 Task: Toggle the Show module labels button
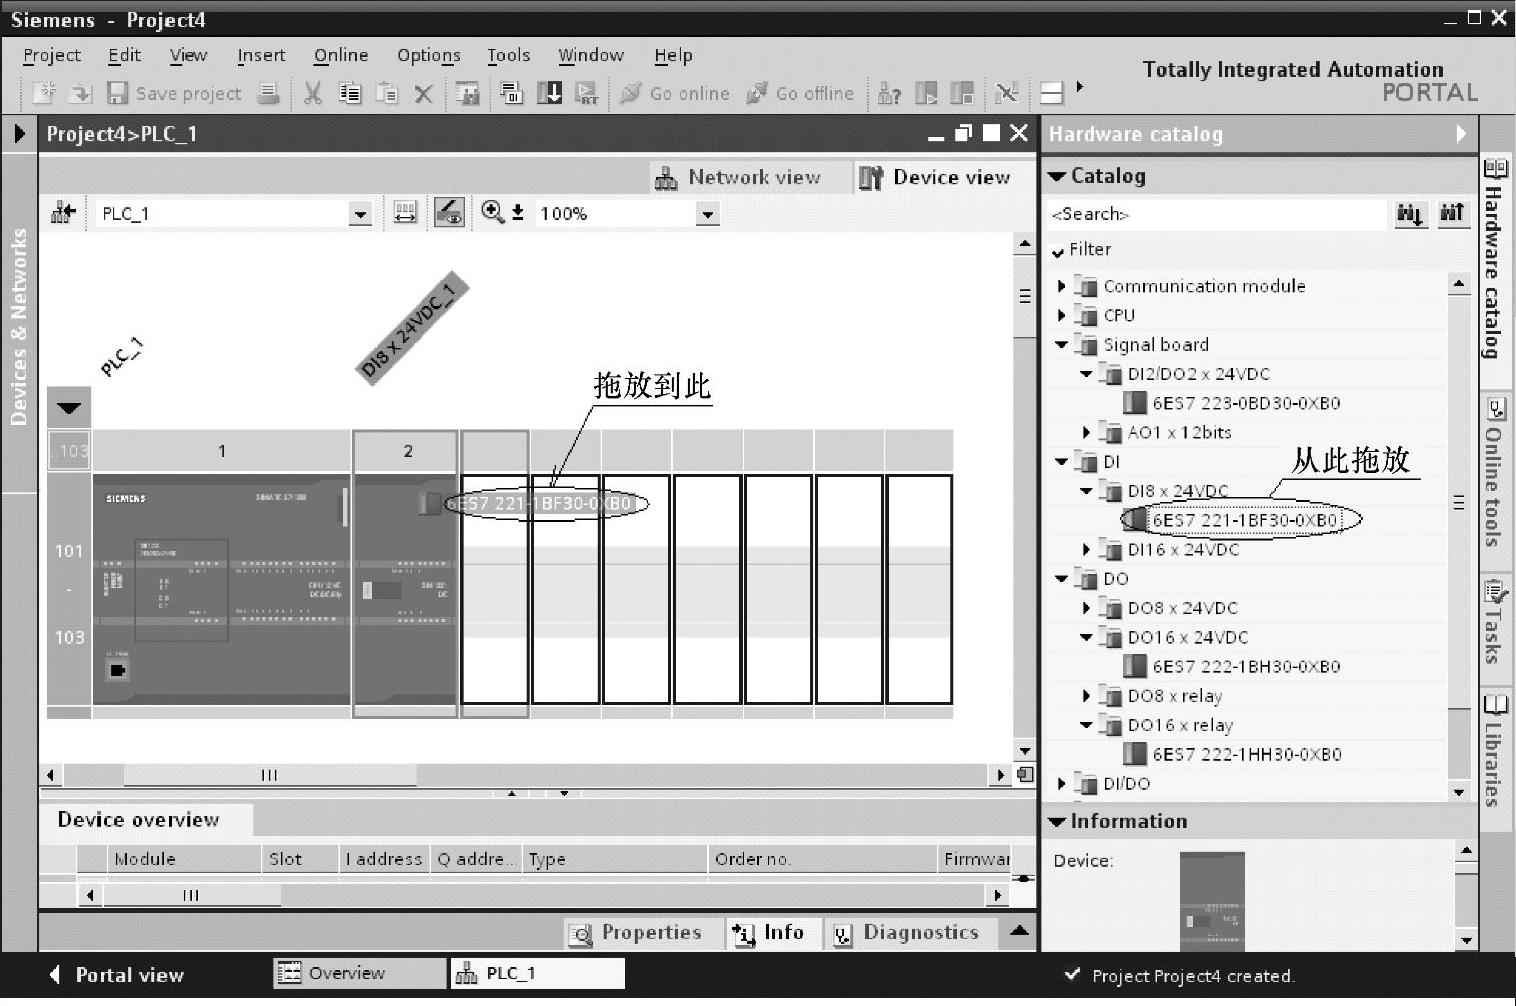click(x=449, y=213)
